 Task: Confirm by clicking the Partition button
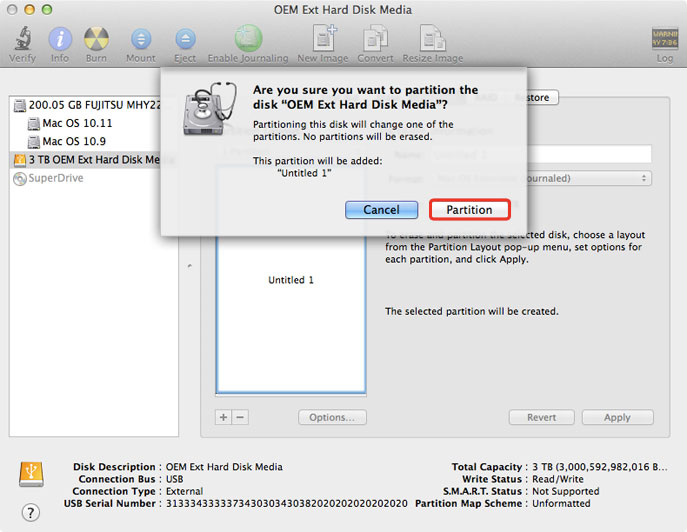(x=469, y=210)
